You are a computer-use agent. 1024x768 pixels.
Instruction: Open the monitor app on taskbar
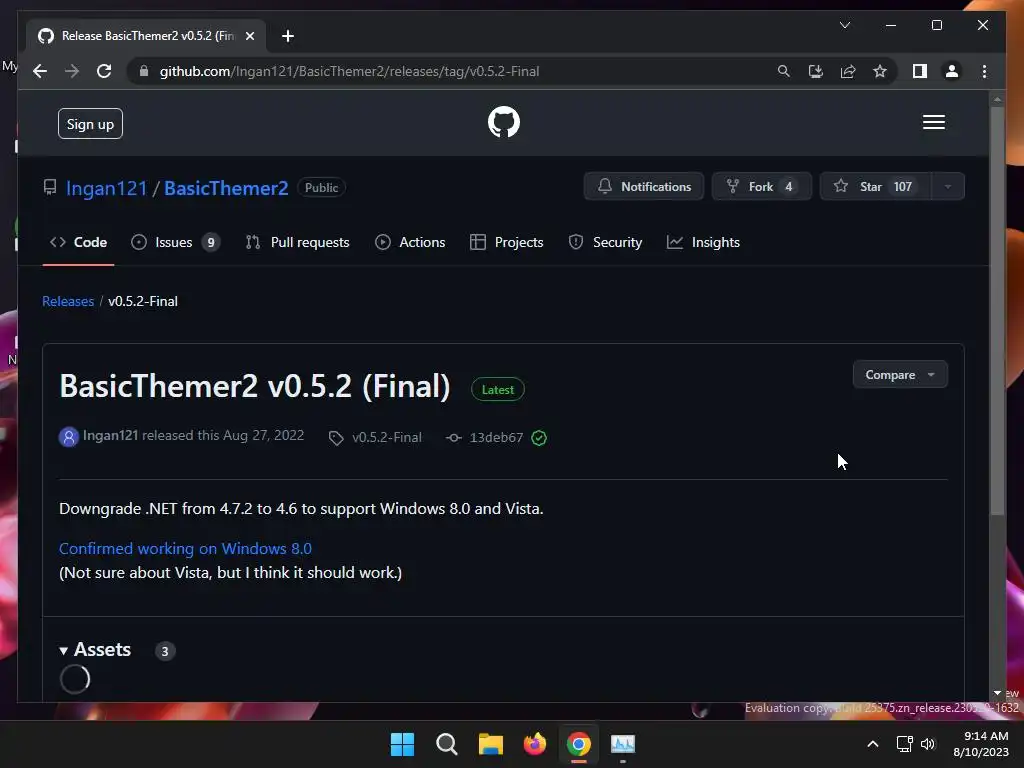point(623,744)
